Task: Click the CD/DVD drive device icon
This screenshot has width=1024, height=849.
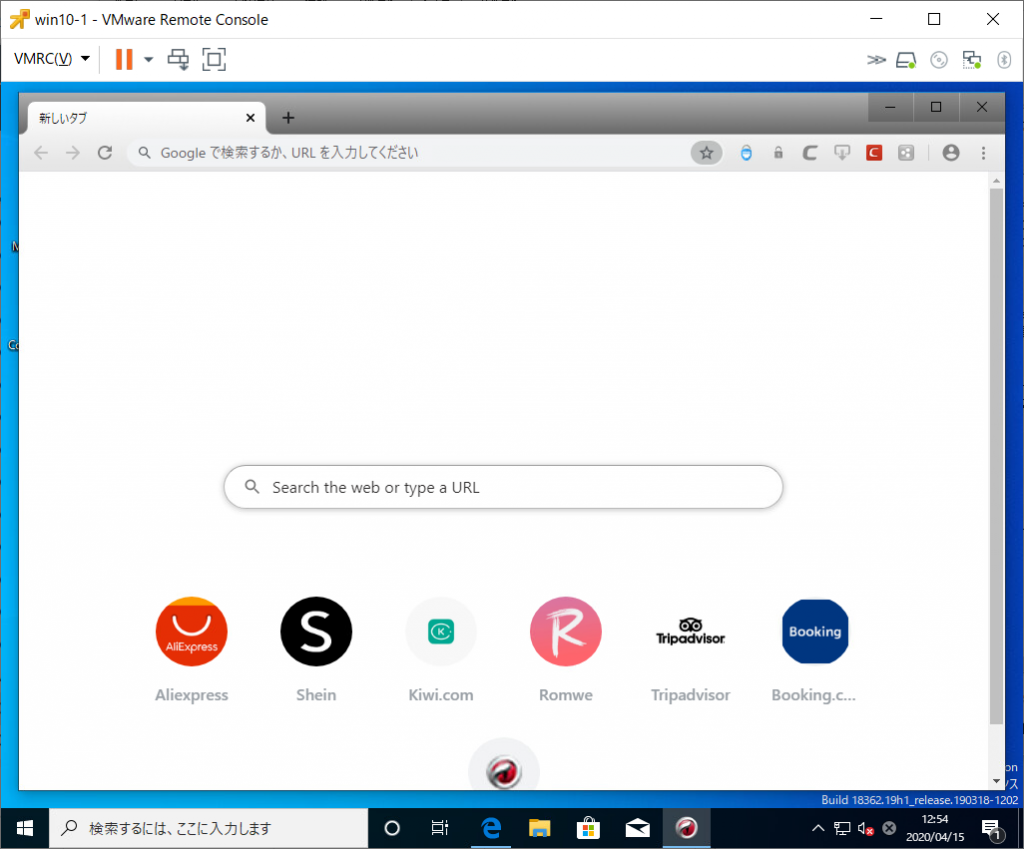Action: coord(938,60)
